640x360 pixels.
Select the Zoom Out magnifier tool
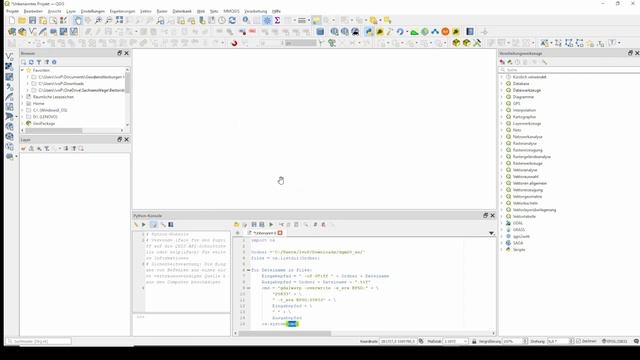point(109,20)
